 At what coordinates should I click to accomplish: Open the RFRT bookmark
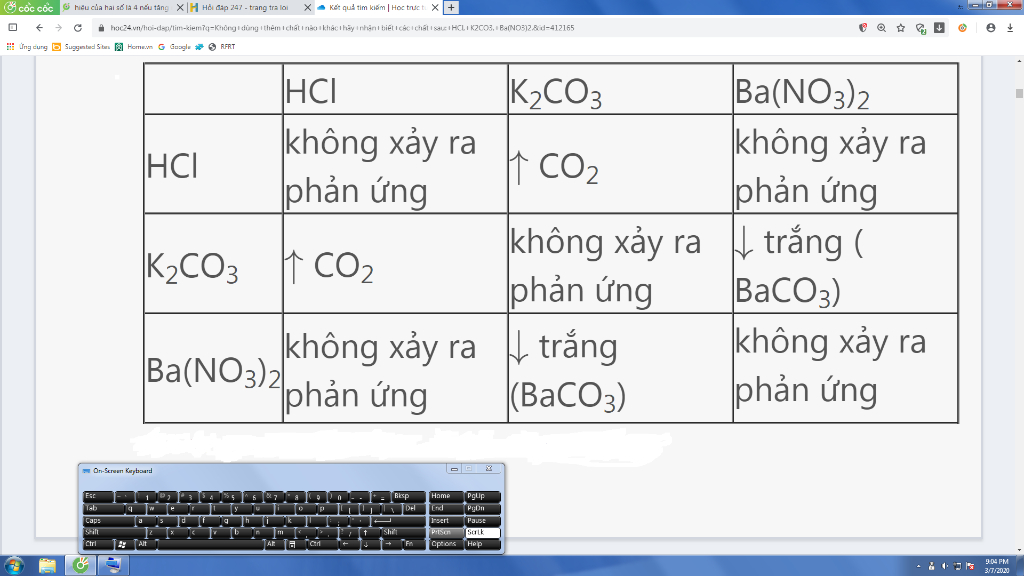coord(222,47)
